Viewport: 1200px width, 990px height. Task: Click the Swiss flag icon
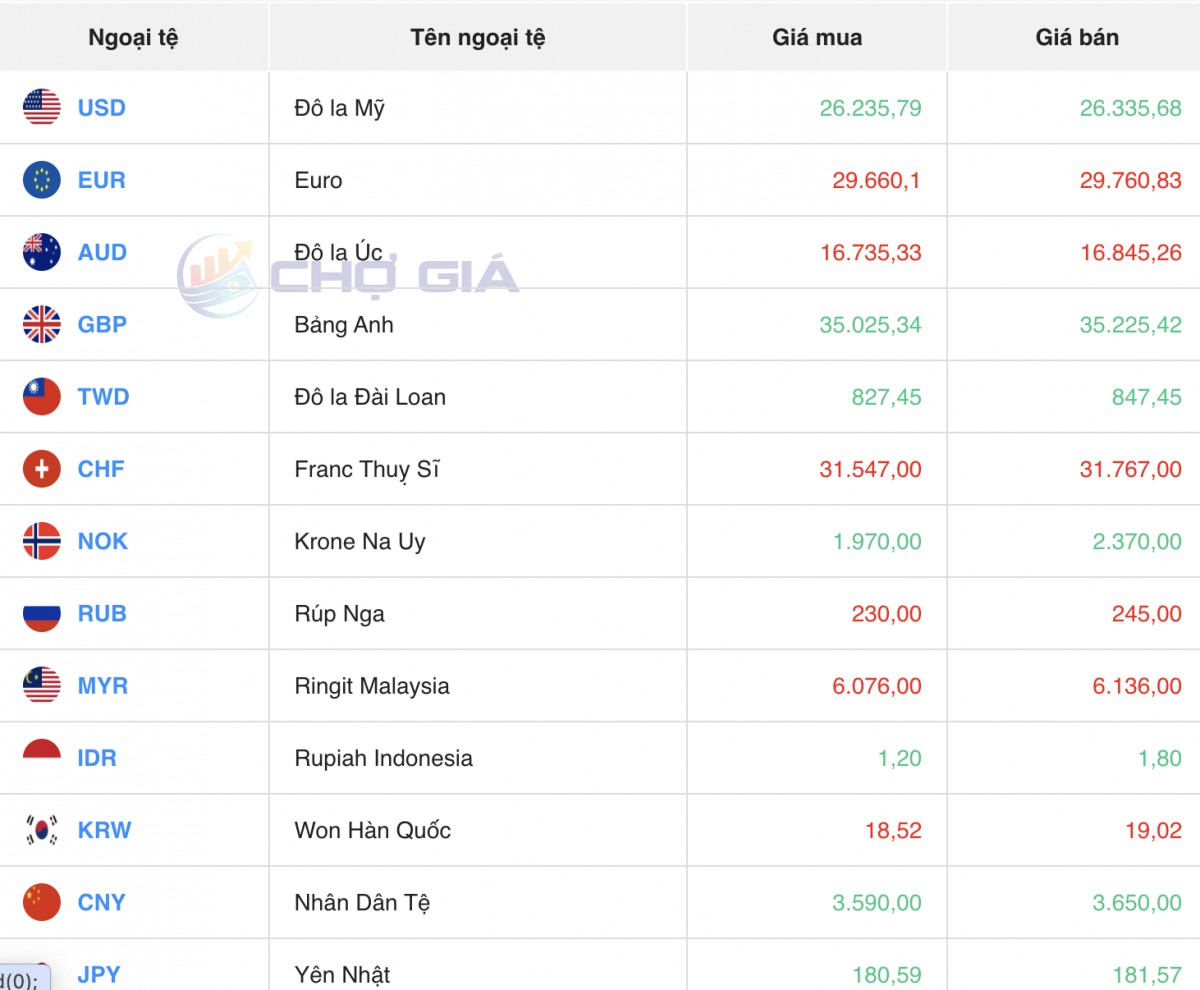(x=42, y=469)
